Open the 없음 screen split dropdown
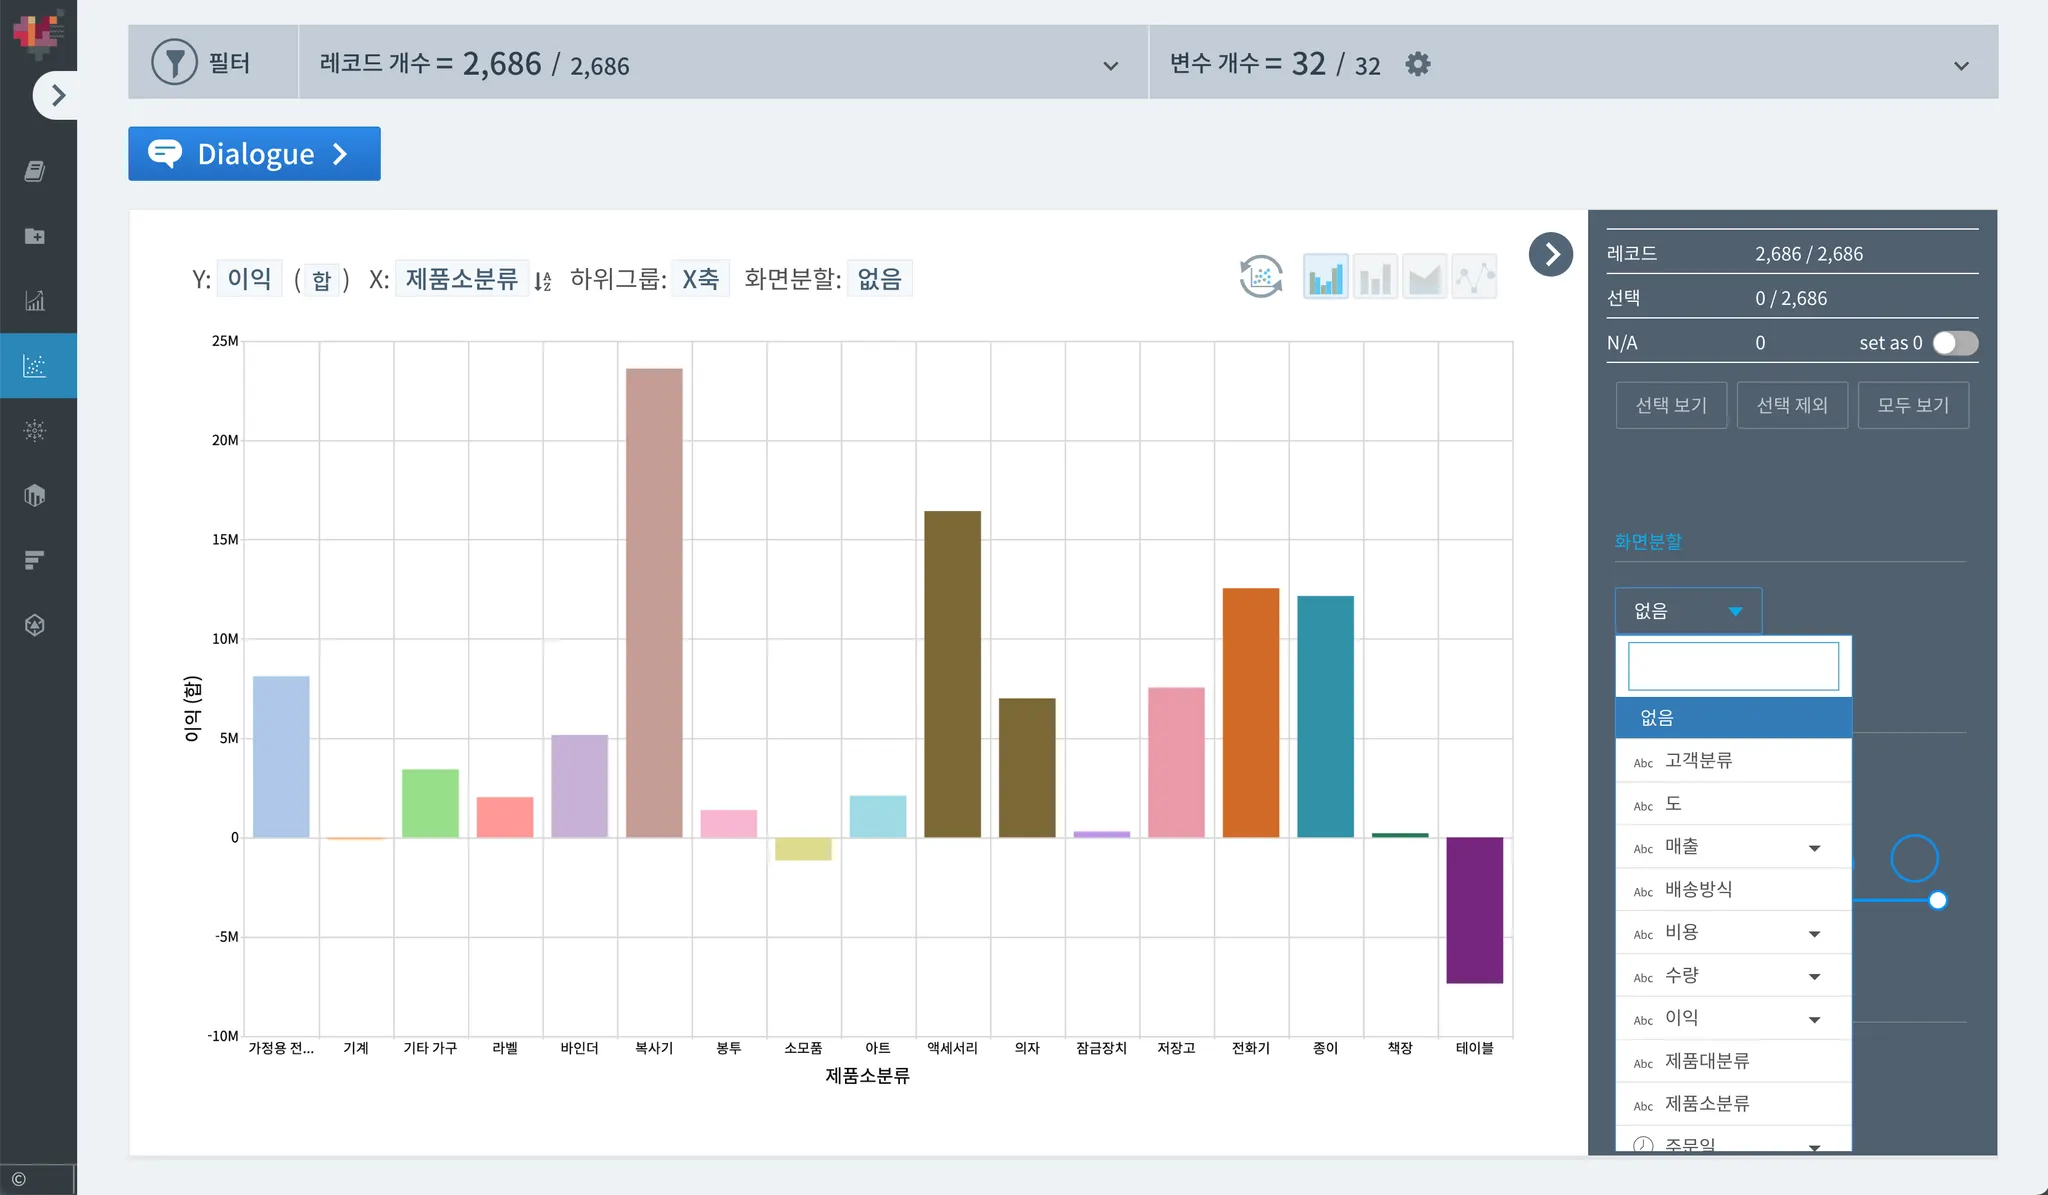Image resolution: width=2048 pixels, height=1195 pixels. pyautogui.click(x=1687, y=610)
